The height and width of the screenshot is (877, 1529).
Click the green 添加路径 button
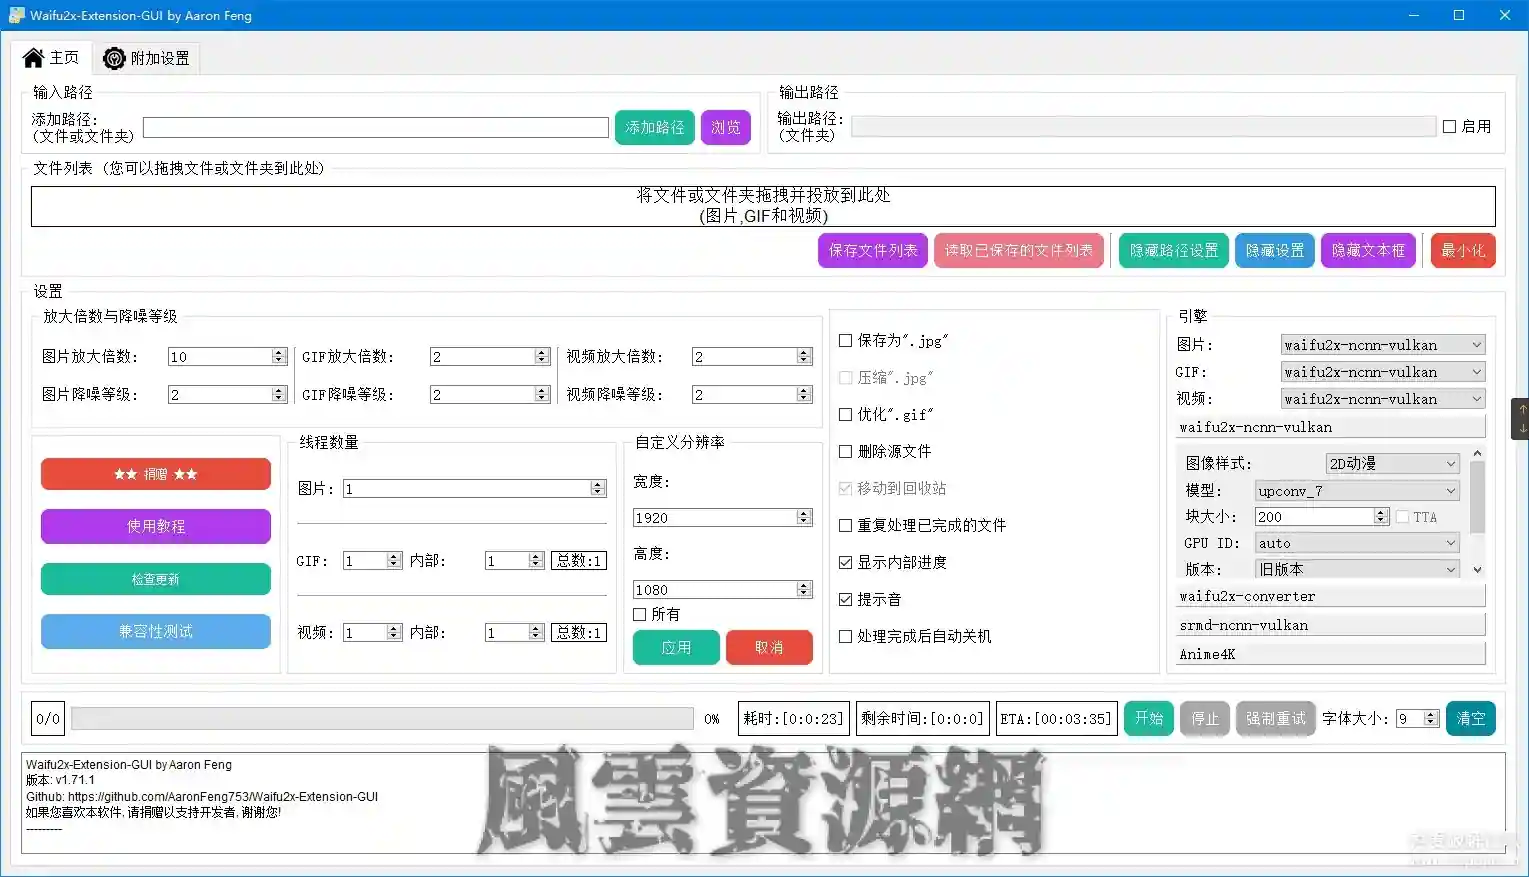point(655,127)
